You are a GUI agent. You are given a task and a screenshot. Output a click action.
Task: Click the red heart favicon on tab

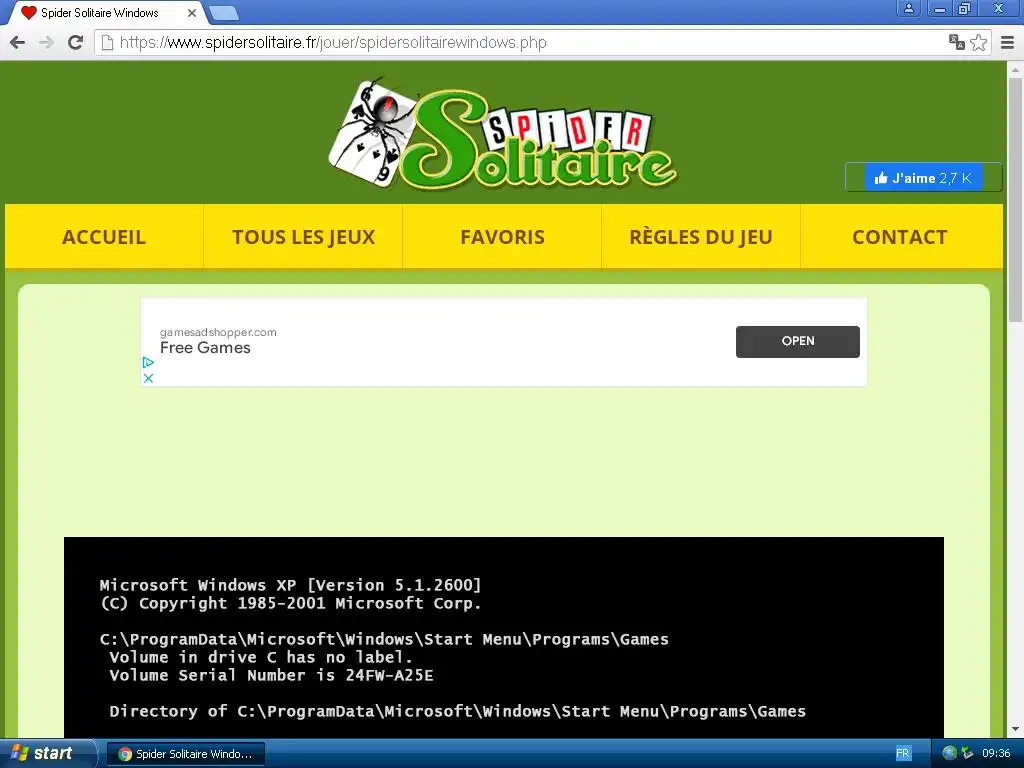click(x=29, y=12)
